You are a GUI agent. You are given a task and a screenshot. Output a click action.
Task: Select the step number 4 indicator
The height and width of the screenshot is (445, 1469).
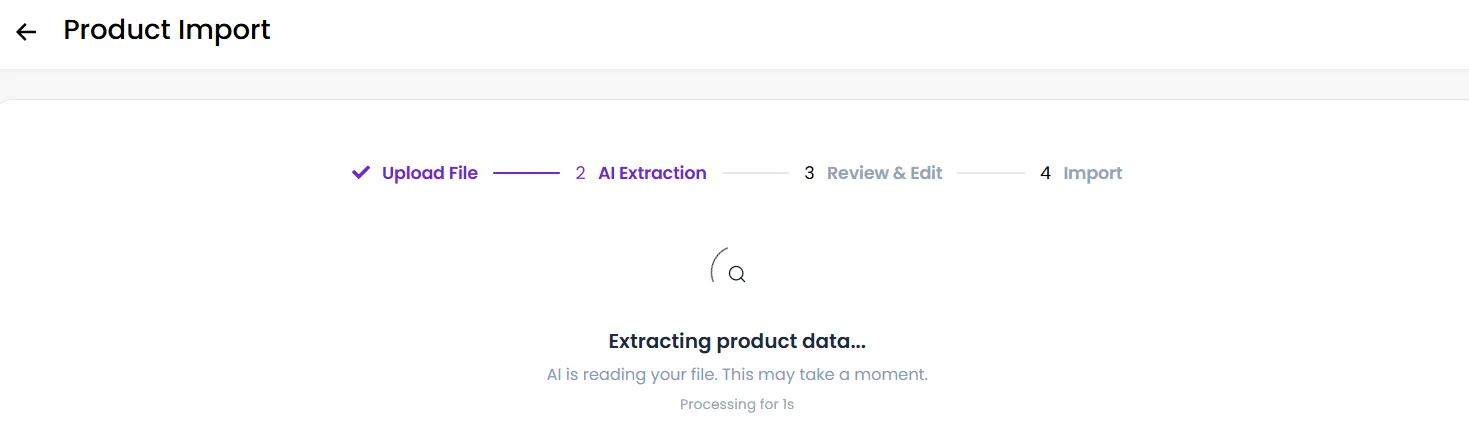(x=1045, y=173)
